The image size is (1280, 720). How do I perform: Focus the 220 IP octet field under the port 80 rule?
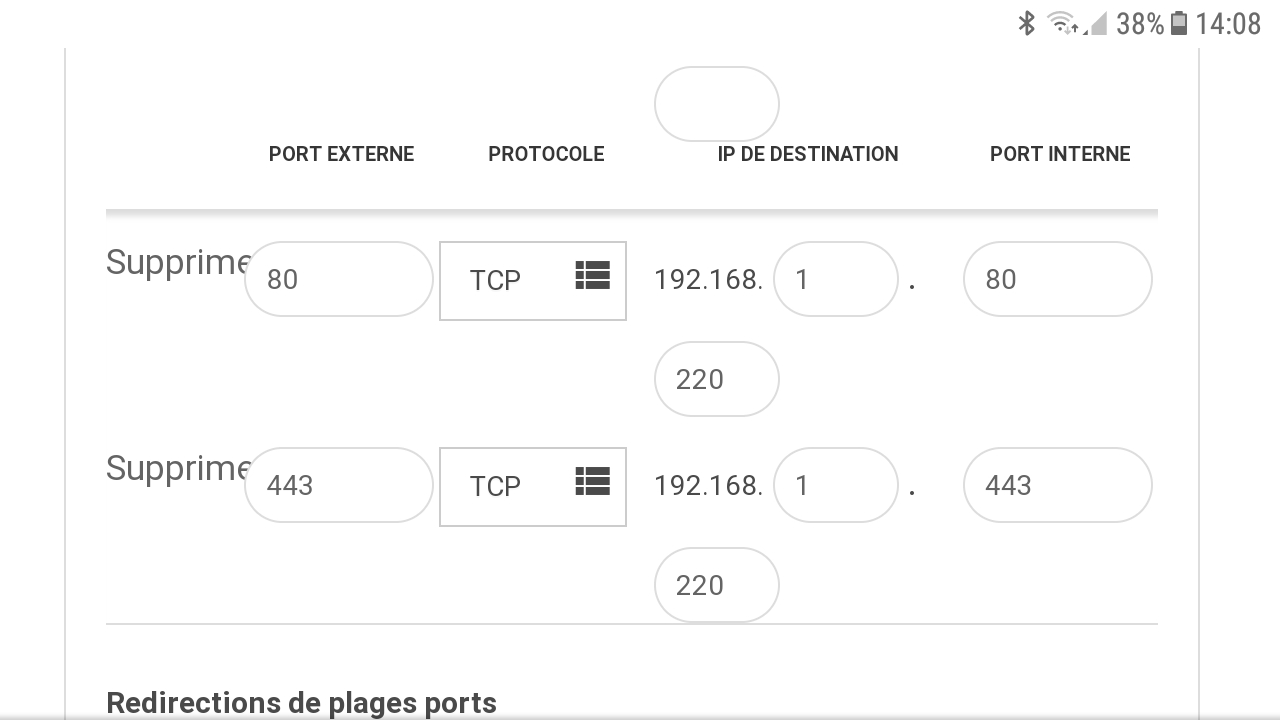[x=717, y=379]
